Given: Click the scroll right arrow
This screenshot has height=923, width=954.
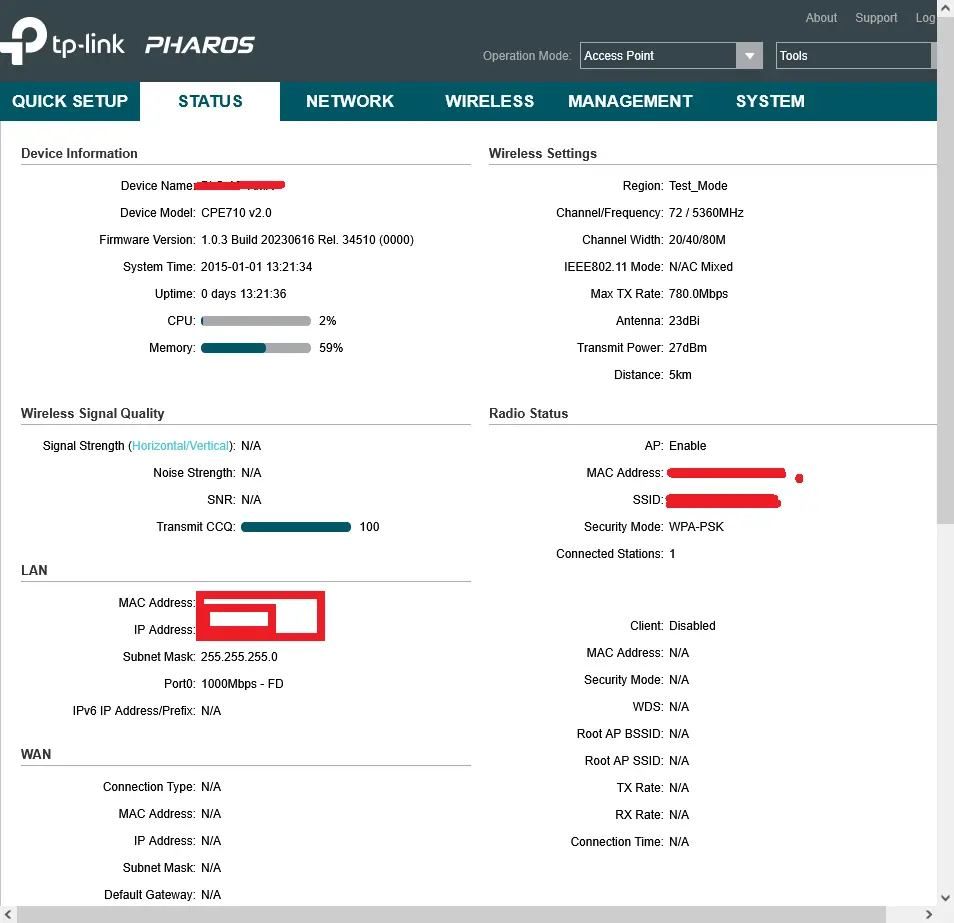Looking at the screenshot, I should point(928,914).
